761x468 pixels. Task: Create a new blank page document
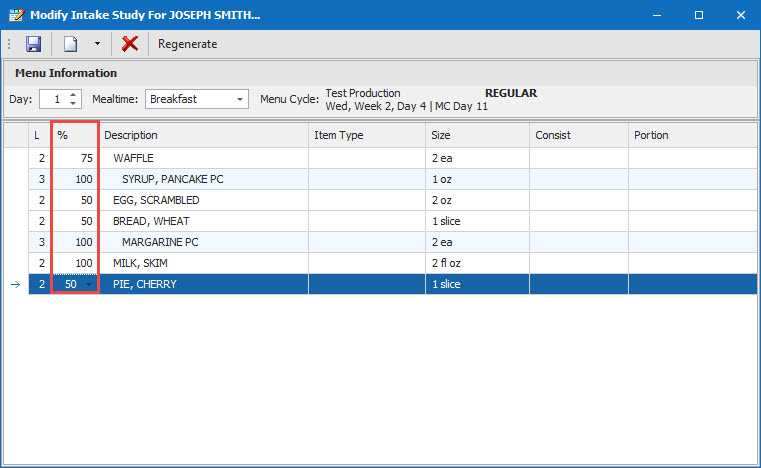(x=71, y=44)
